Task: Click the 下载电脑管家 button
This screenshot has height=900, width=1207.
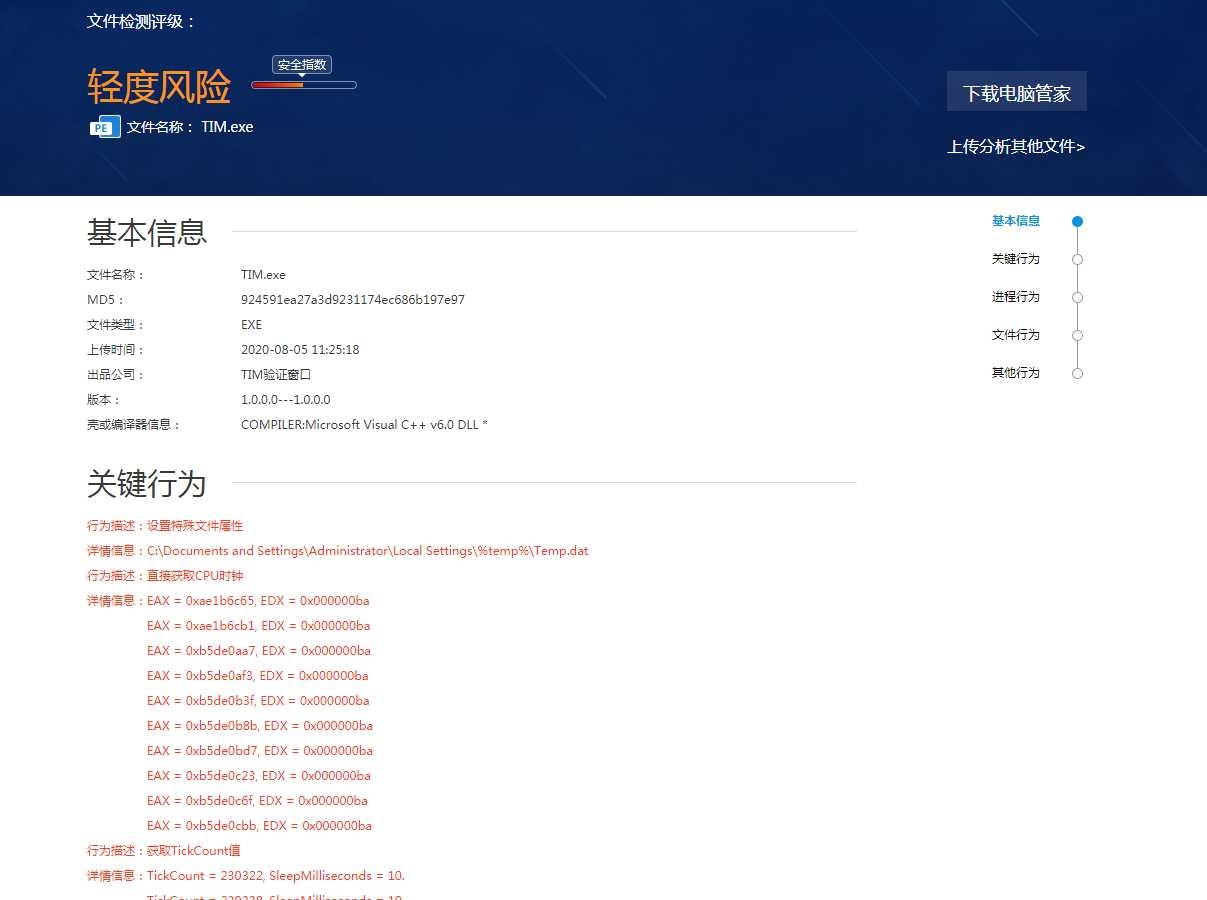Action: click(x=1017, y=92)
